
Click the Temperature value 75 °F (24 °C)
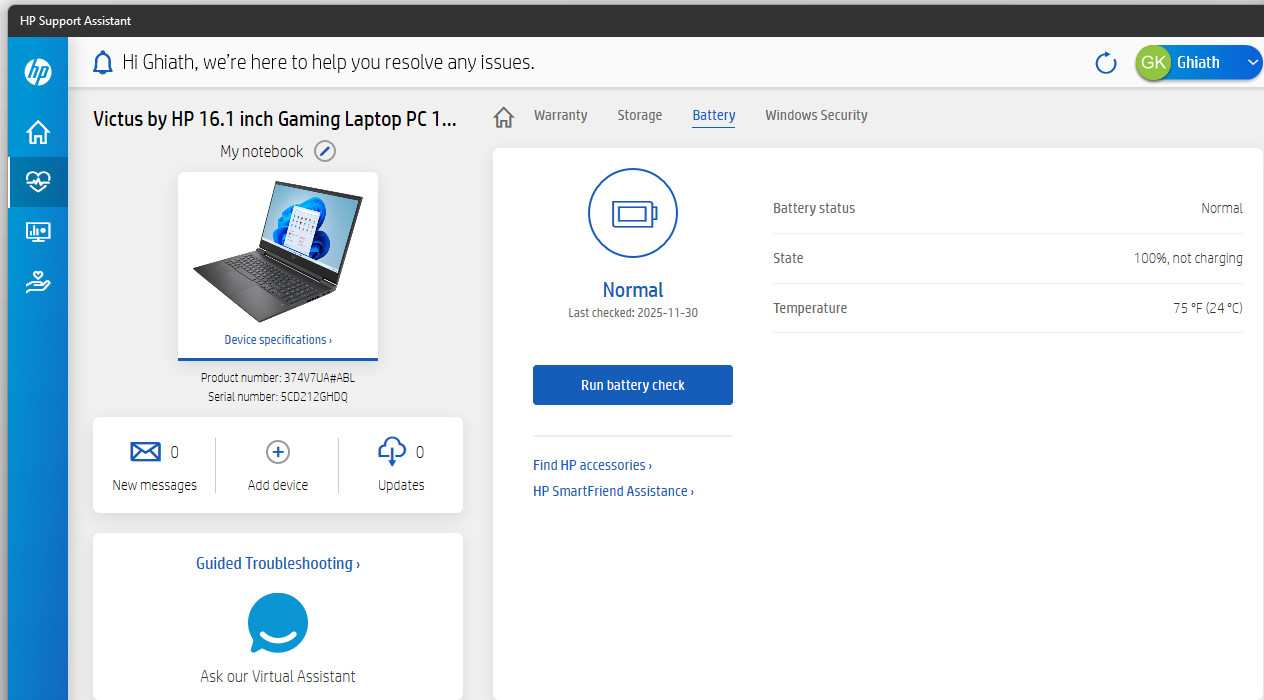[1208, 308]
